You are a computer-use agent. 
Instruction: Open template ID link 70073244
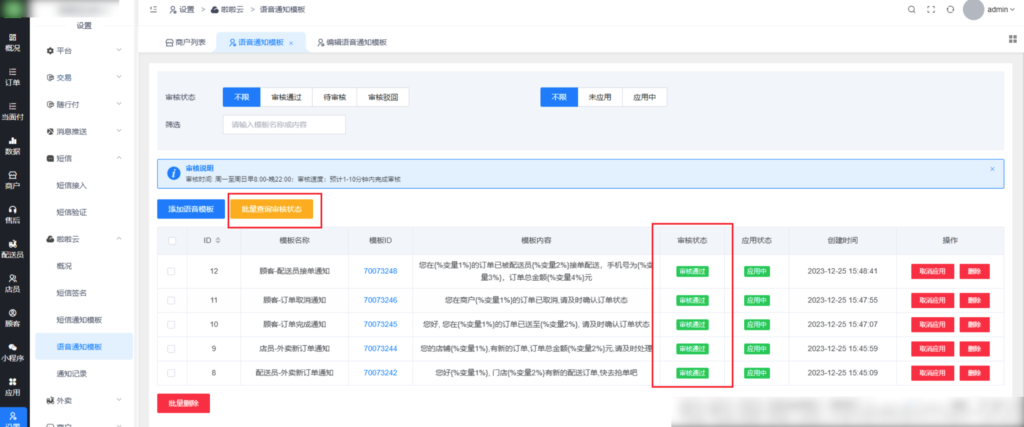380,349
